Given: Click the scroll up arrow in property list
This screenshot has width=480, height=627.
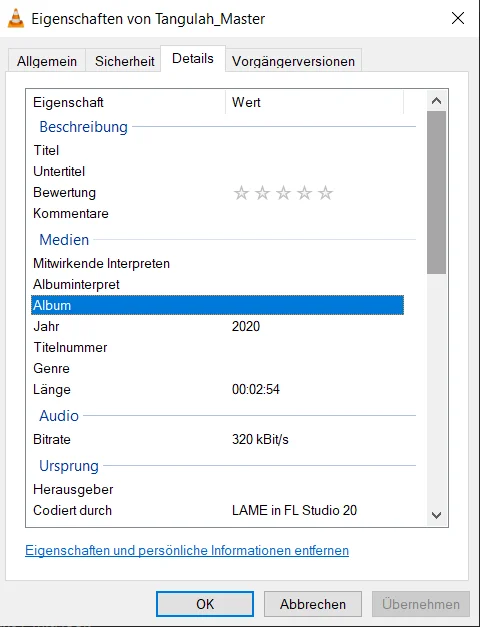Looking at the screenshot, I should pos(436,101).
